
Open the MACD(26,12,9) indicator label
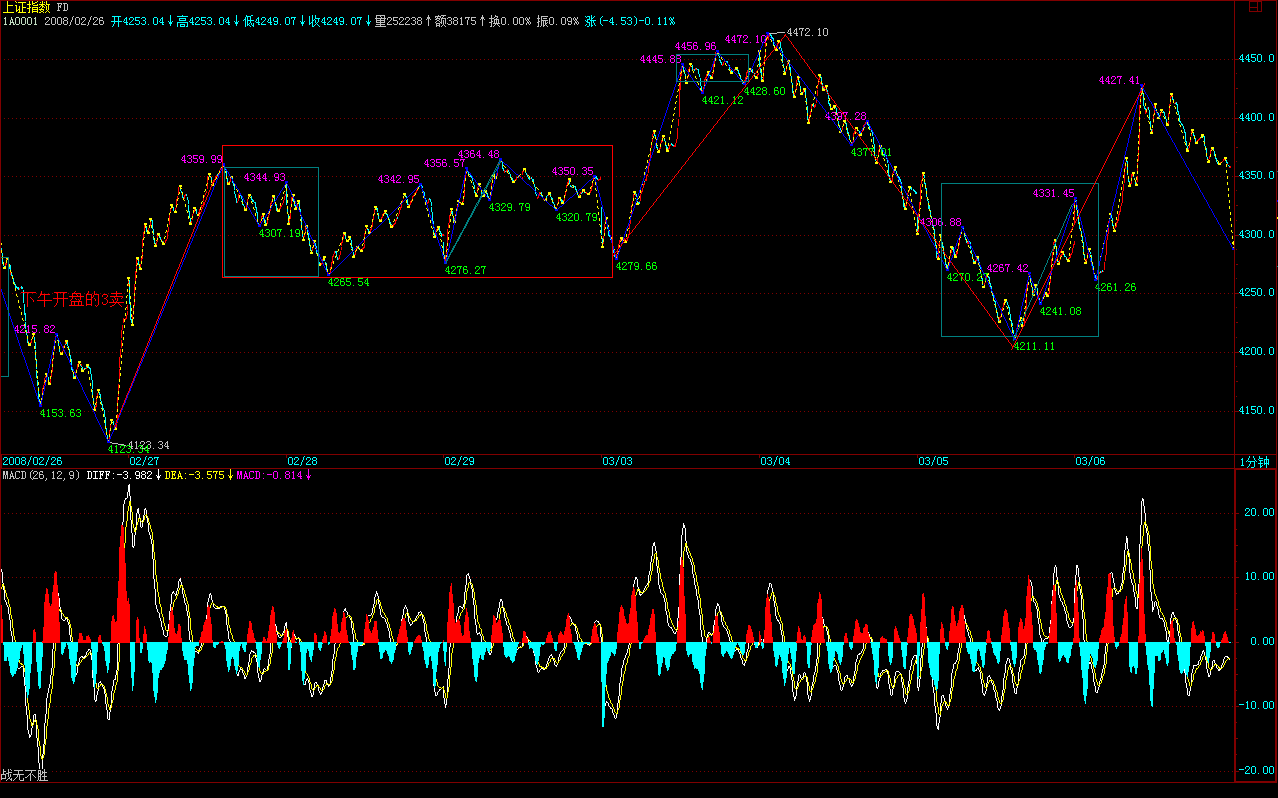coord(41,474)
